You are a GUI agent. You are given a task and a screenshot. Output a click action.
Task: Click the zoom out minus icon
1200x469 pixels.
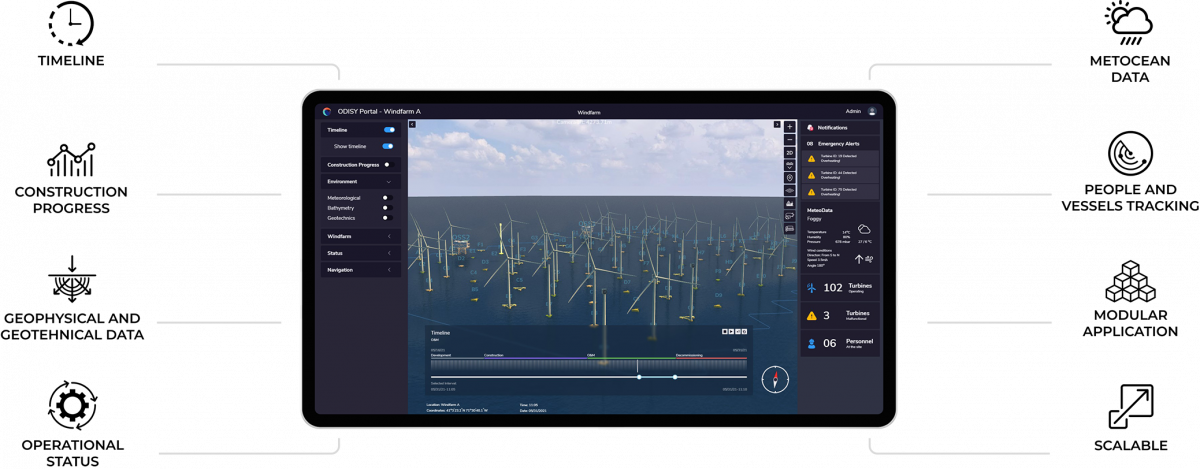789,140
